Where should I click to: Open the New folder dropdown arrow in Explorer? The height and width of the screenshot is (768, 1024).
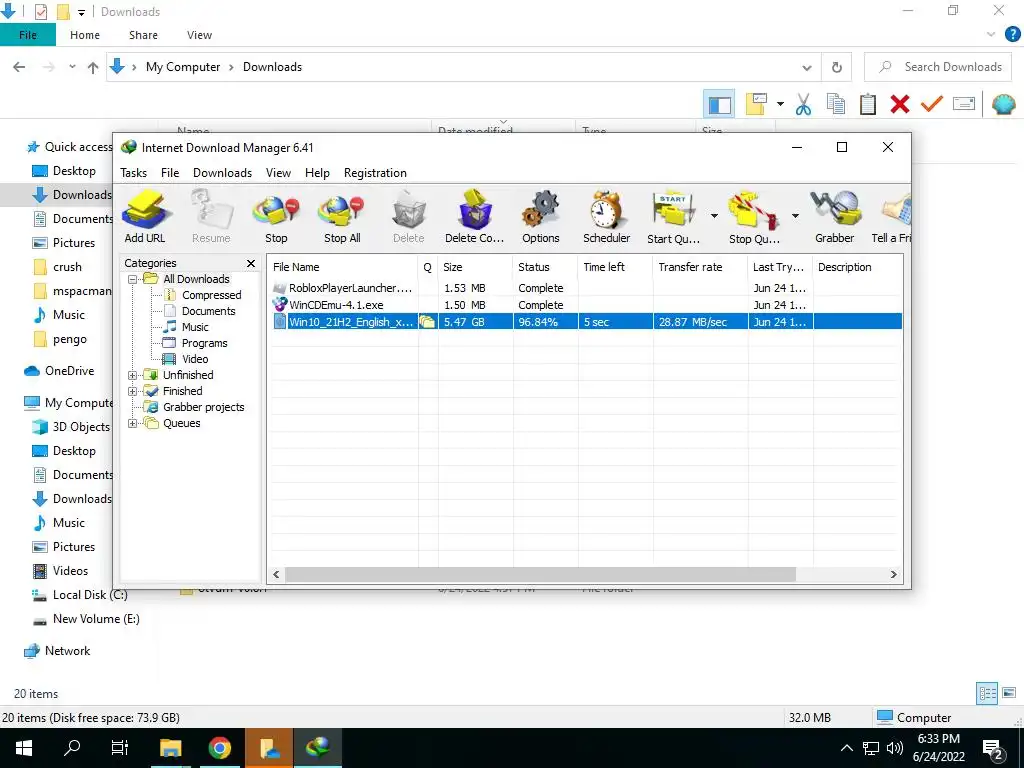tap(780, 104)
